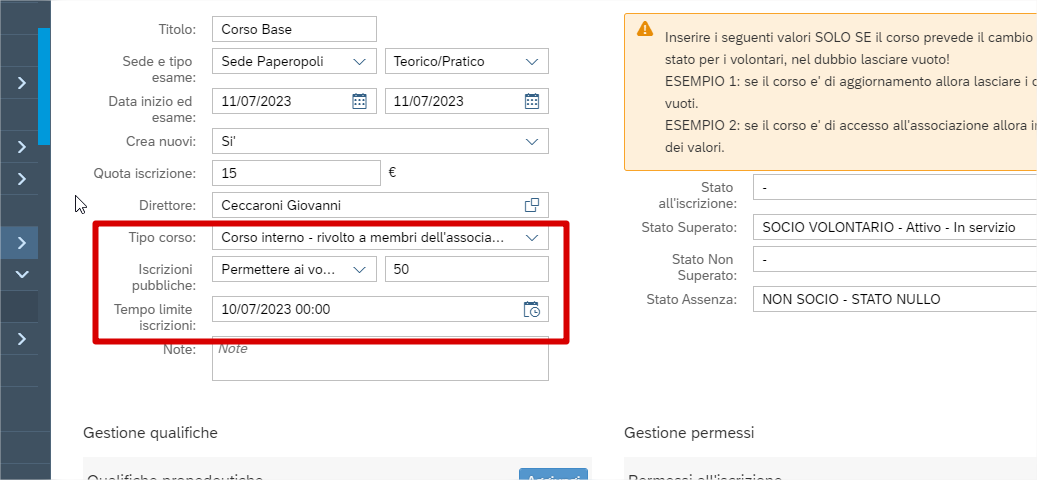Screen dimensions: 1037x480
Task: Expand the Iscrizioni pubbliche dropdown
Action: [x=360, y=270]
